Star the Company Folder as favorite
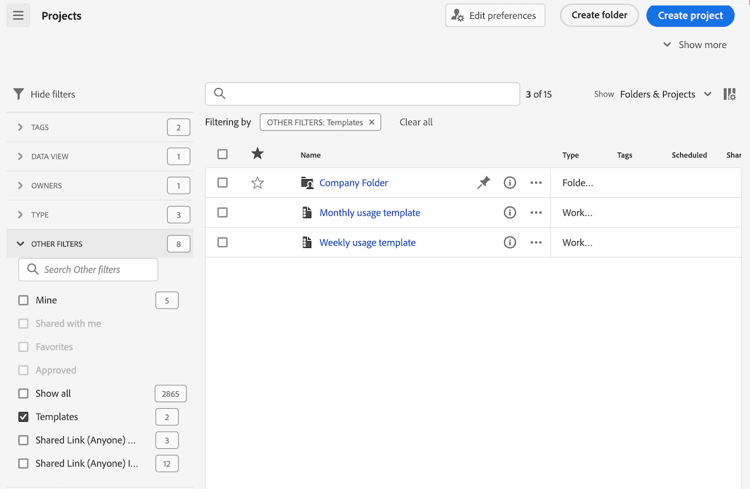 (x=257, y=183)
